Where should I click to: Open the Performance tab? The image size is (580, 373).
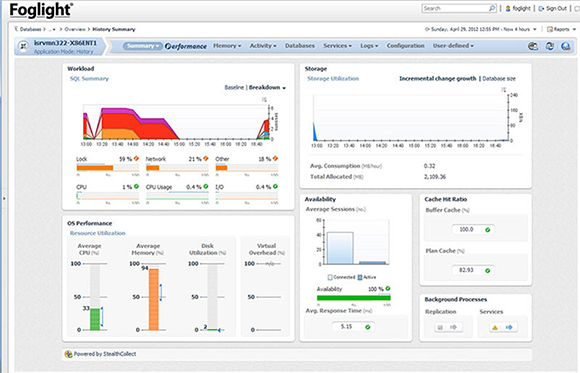(186, 46)
